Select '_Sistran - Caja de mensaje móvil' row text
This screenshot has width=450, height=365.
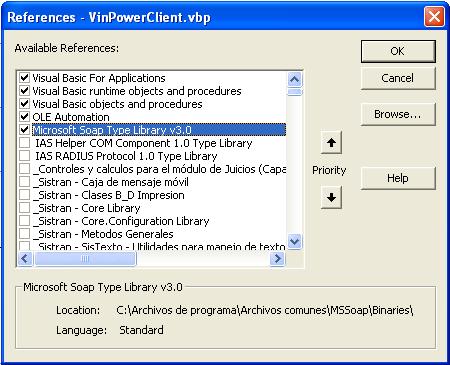coord(111,182)
